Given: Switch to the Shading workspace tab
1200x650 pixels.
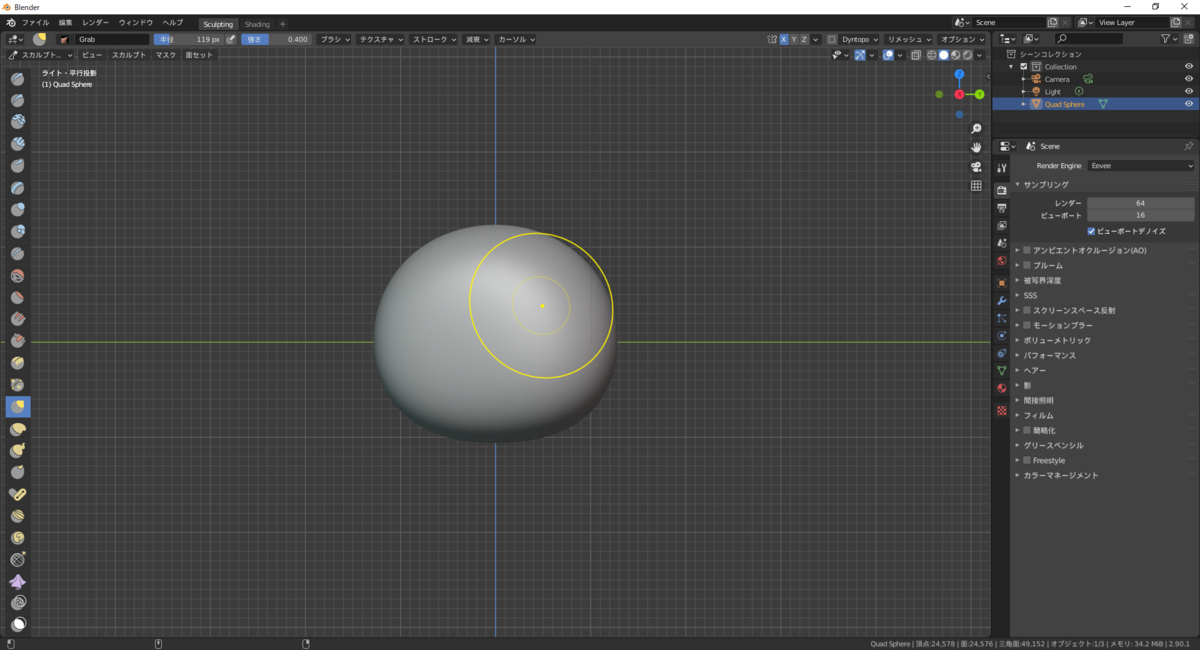Looking at the screenshot, I should (257, 24).
